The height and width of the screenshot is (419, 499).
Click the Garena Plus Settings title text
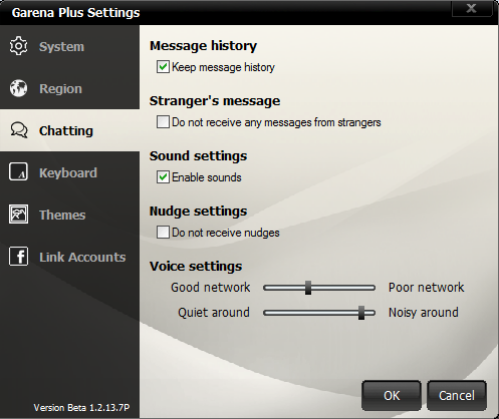(x=76, y=13)
